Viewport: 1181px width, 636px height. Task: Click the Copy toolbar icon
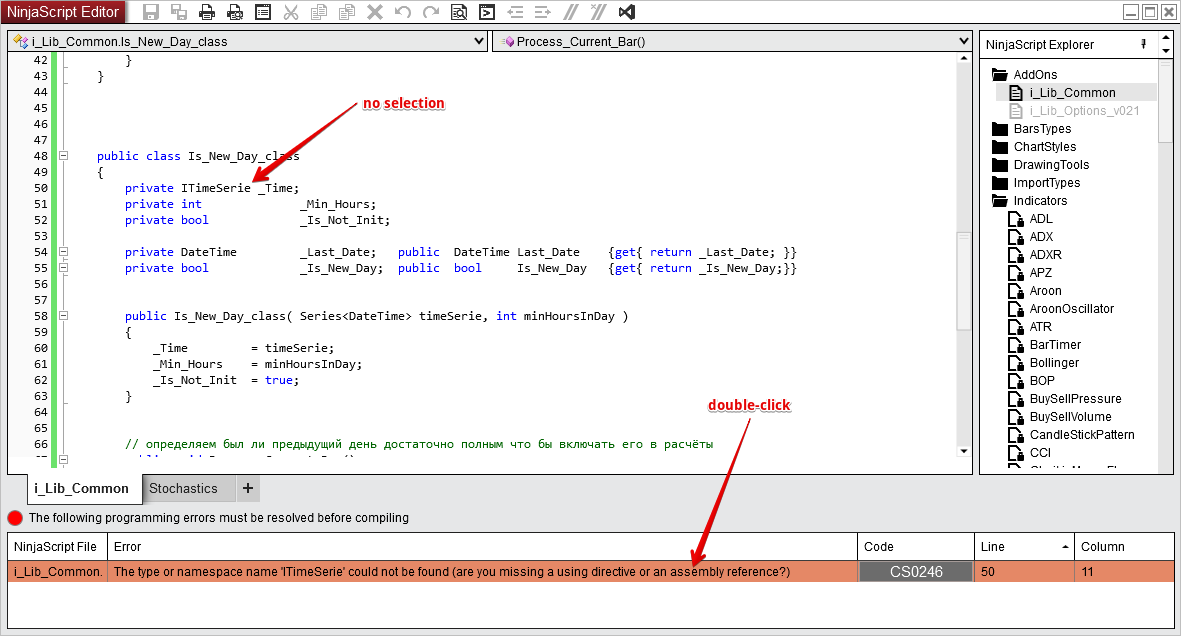pos(319,12)
